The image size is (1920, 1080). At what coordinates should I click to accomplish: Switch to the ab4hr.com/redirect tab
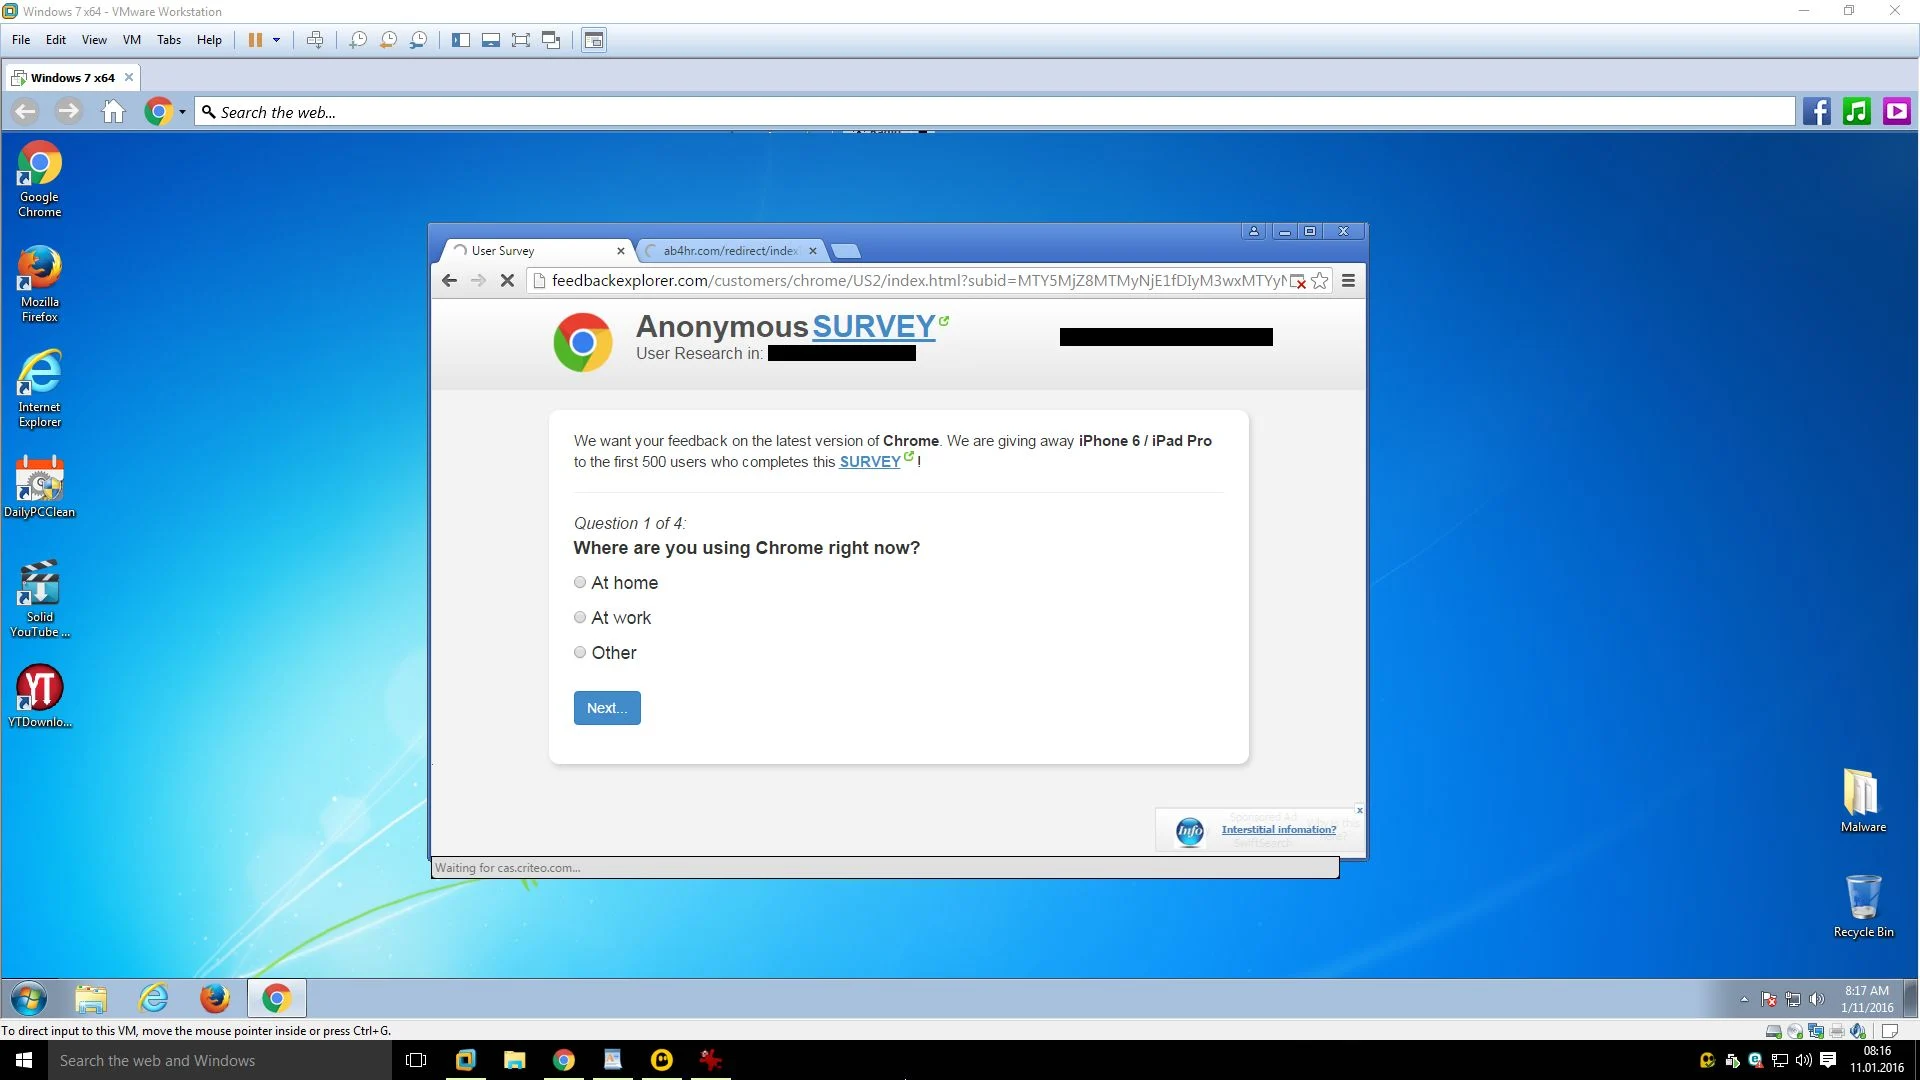pos(730,251)
